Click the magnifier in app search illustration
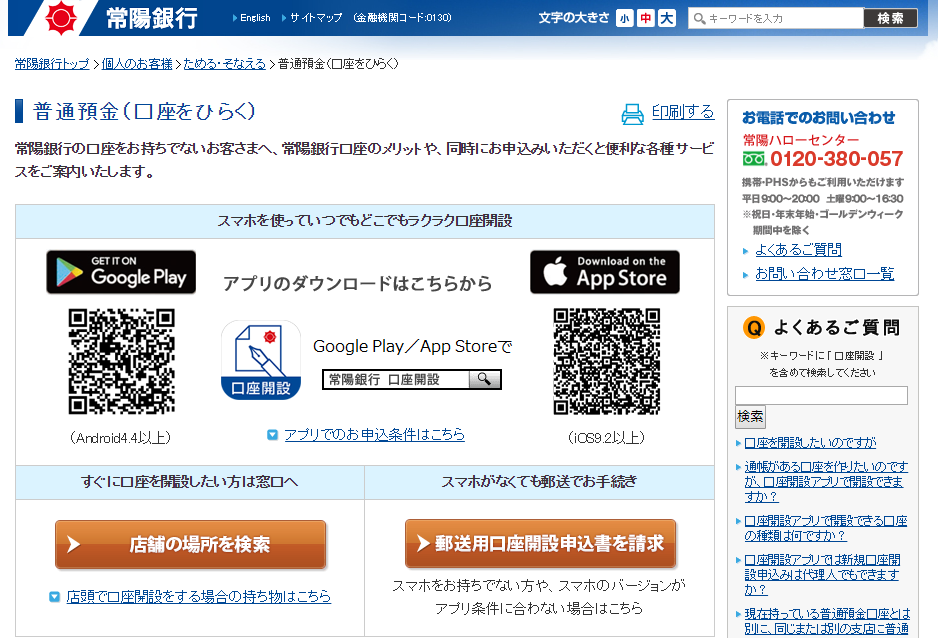The image size is (938, 638). click(485, 379)
